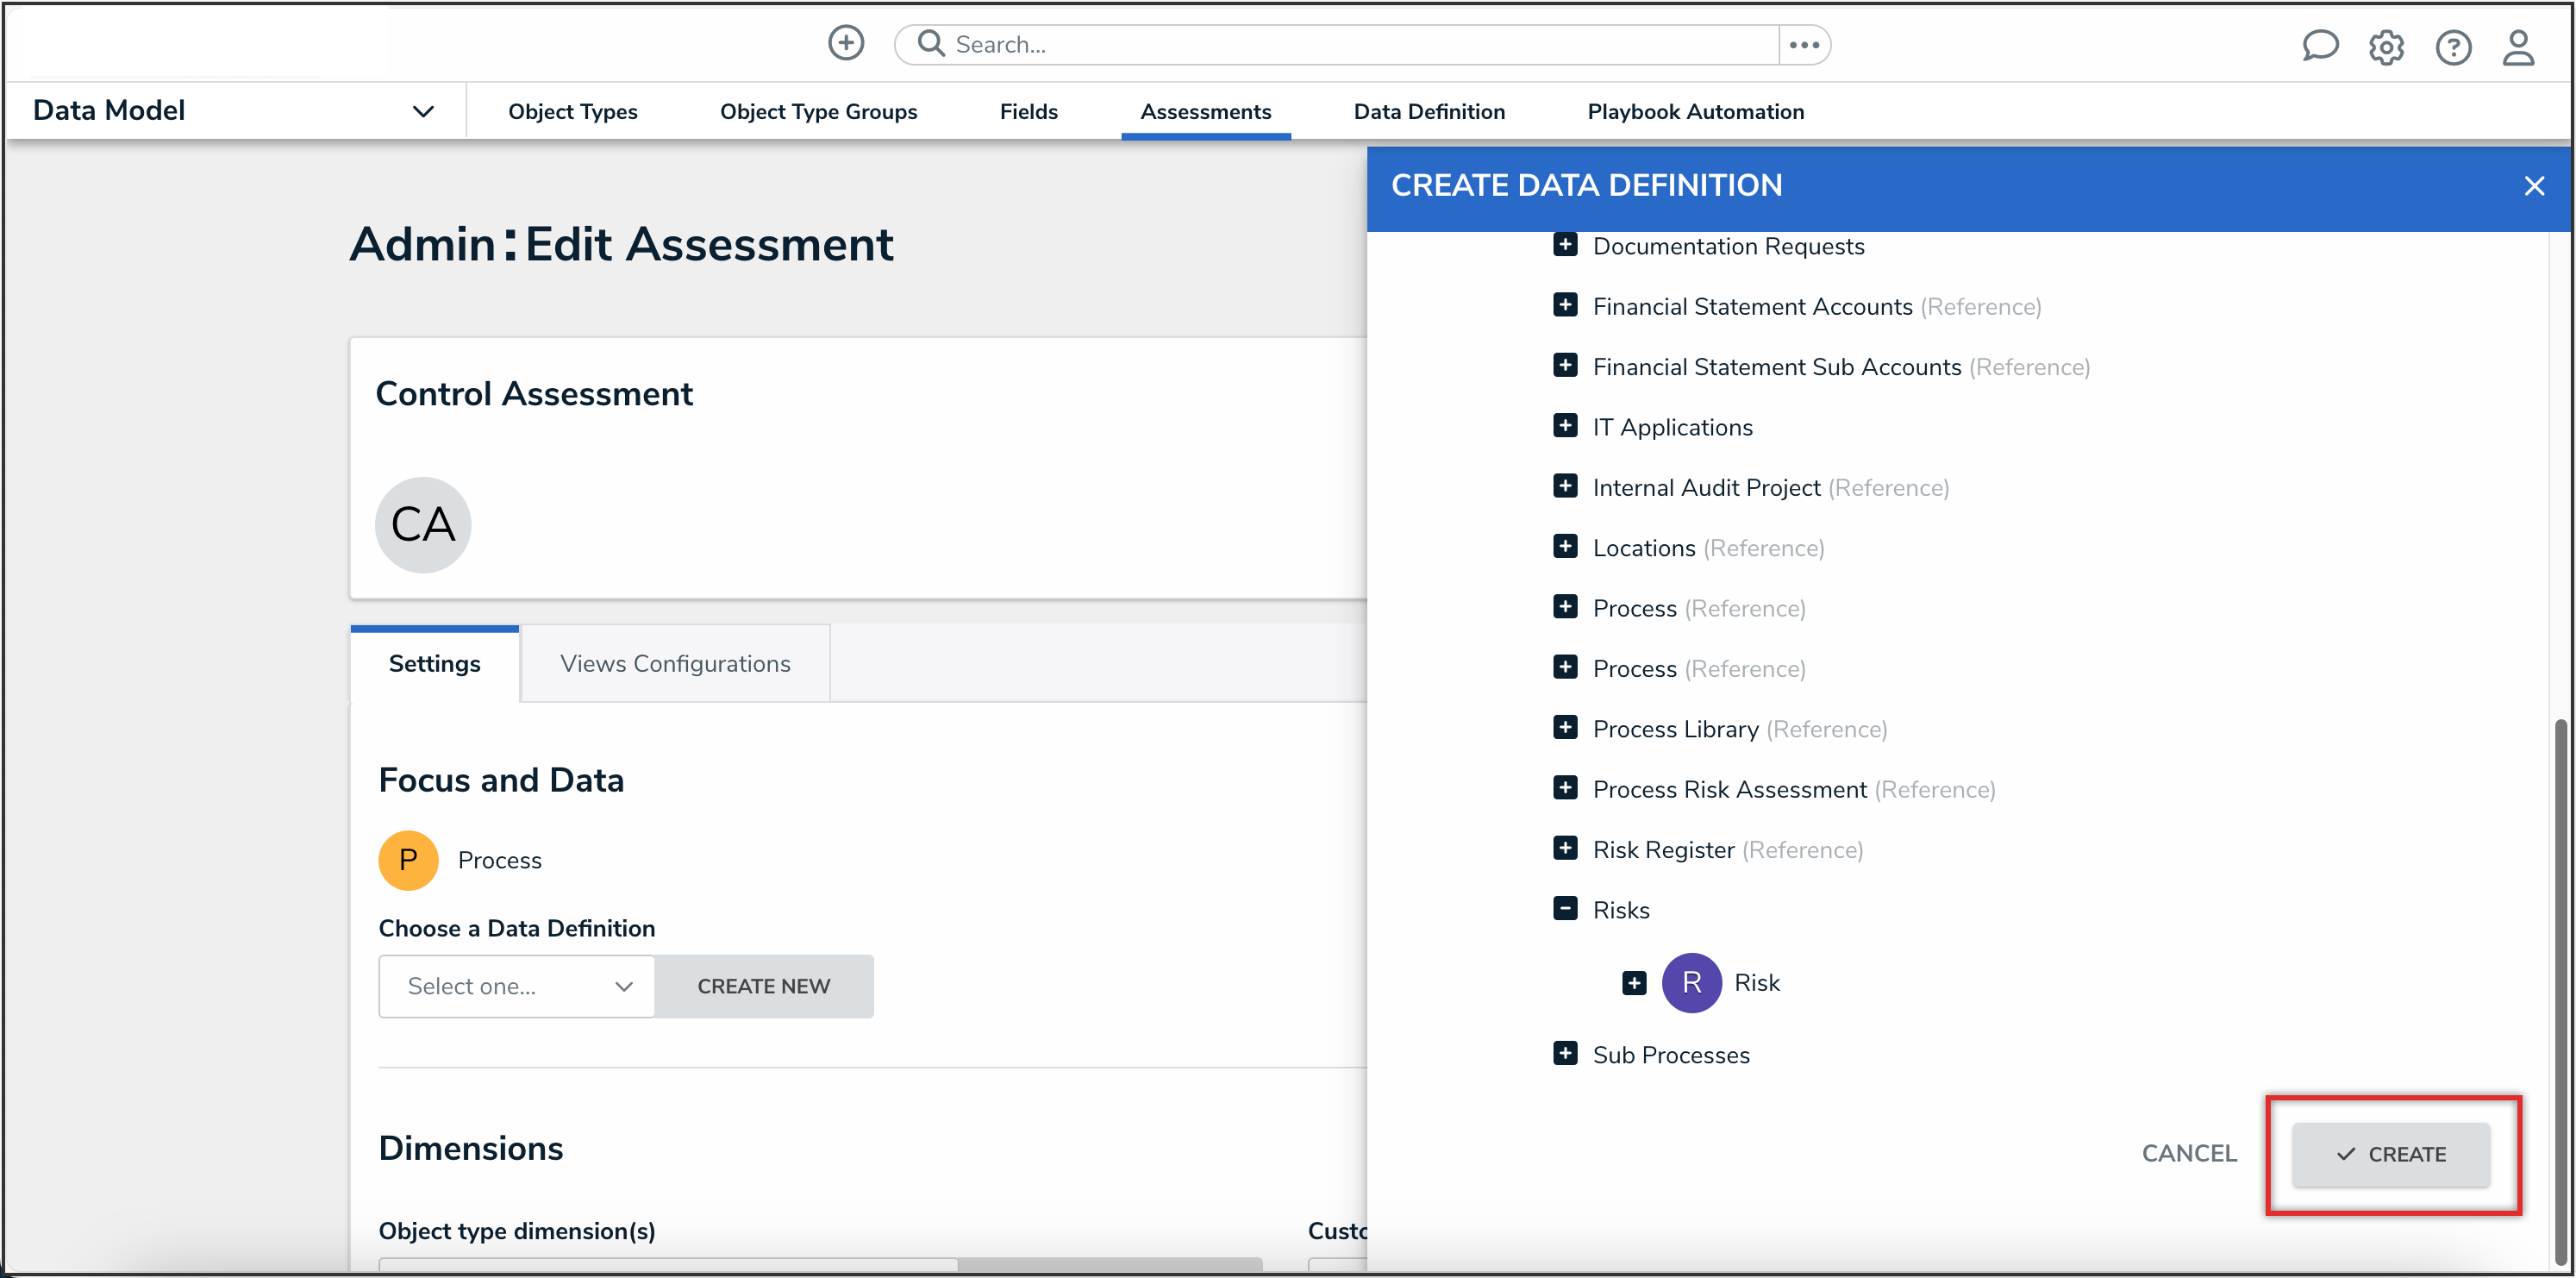2576x1278 pixels.
Task: Open the Select one data definition dropdown
Action: [x=516, y=985]
